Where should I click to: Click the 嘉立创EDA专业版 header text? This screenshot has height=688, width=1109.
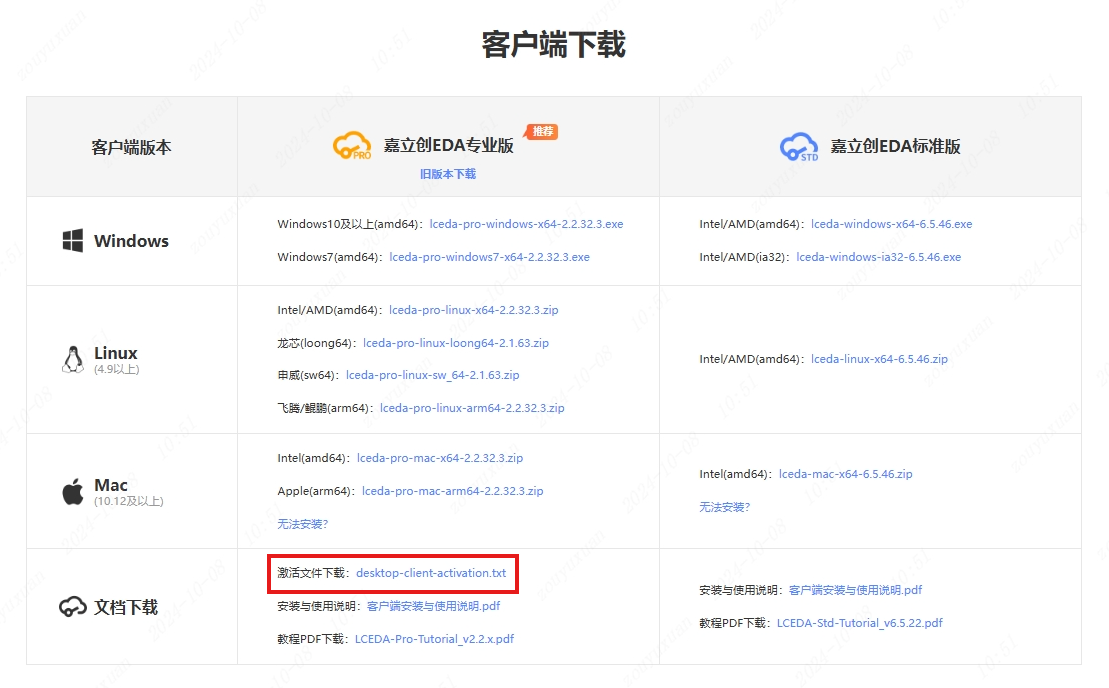coord(448,146)
